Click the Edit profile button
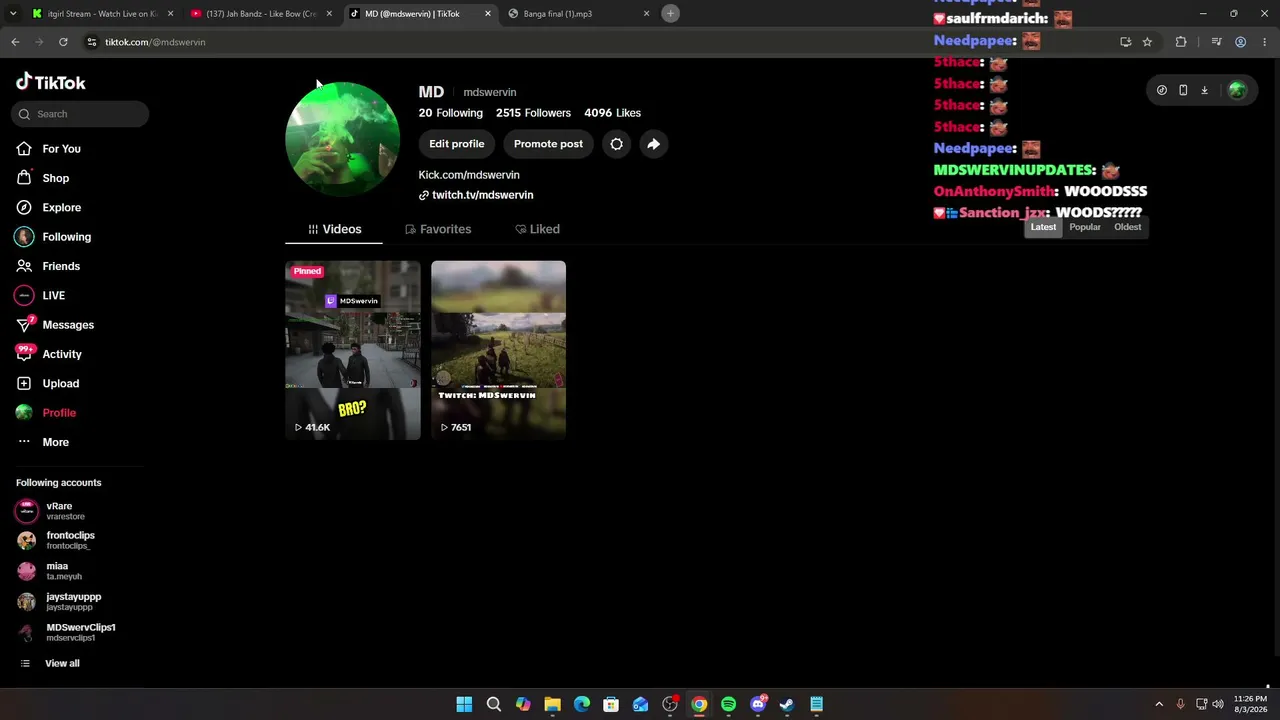The width and height of the screenshot is (1280, 720). [457, 144]
